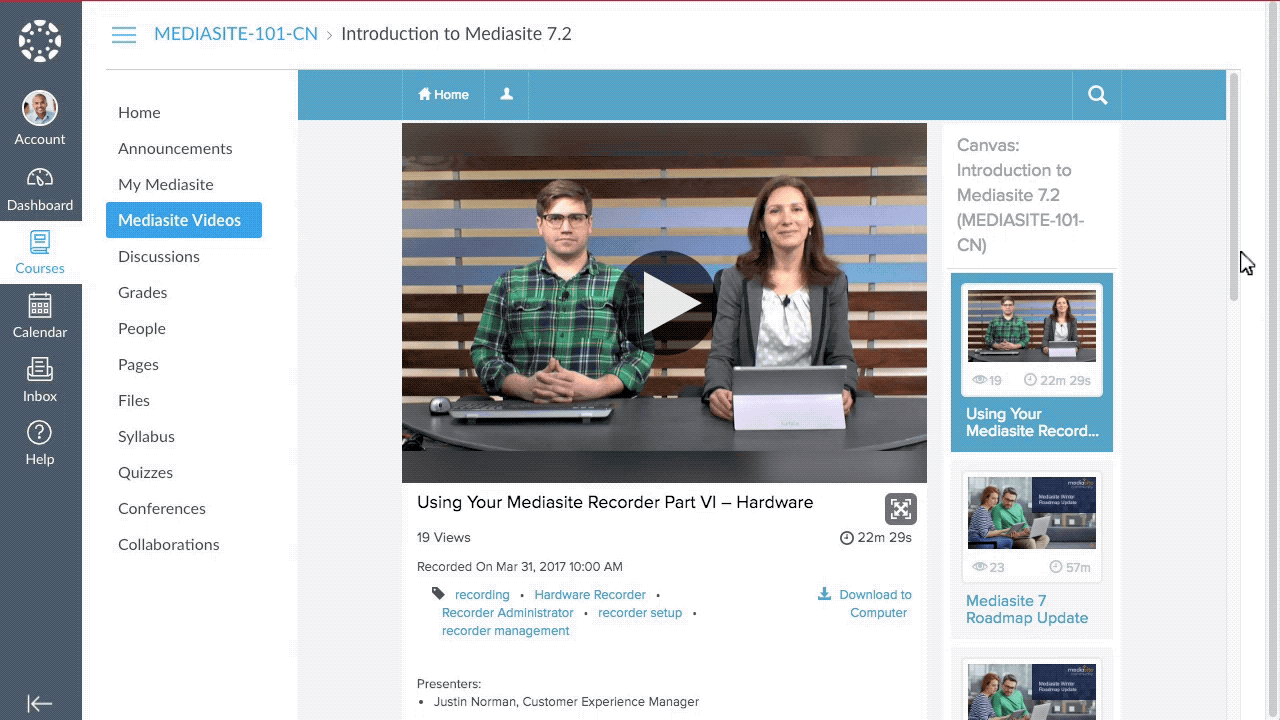1280x720 pixels.
Task: Open the Calendar in global navigation
Action: 40,316
